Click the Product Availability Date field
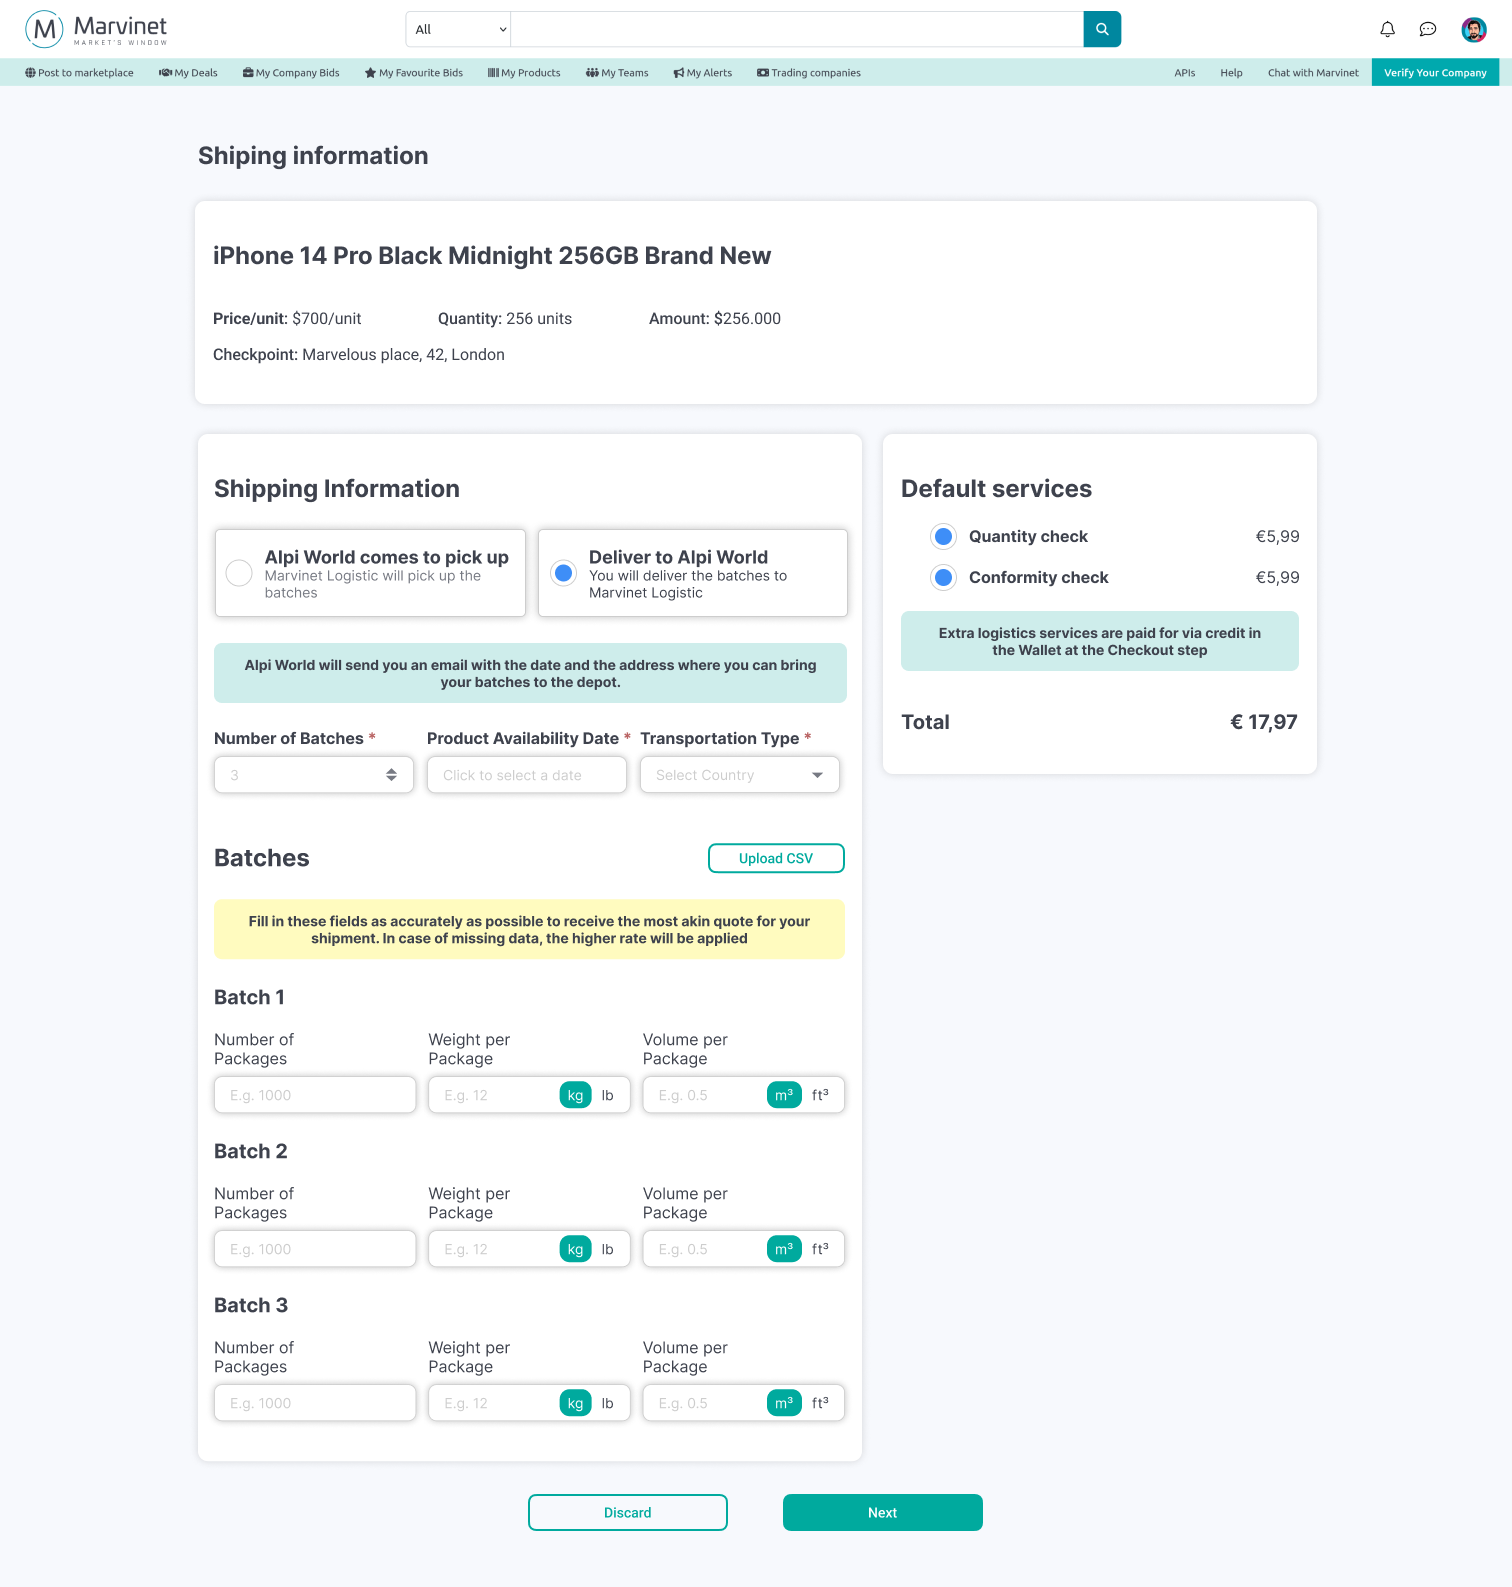1512x1587 pixels. click(x=527, y=775)
